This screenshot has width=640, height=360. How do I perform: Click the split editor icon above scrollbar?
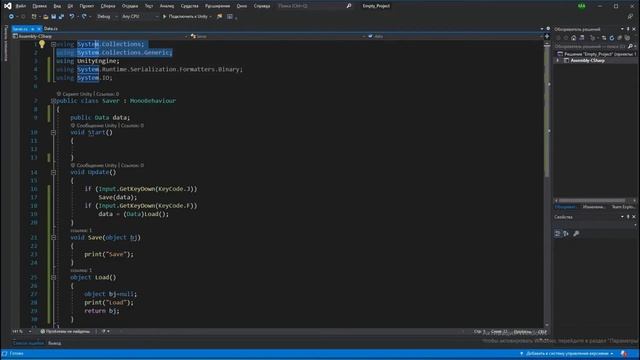[x=547, y=36]
